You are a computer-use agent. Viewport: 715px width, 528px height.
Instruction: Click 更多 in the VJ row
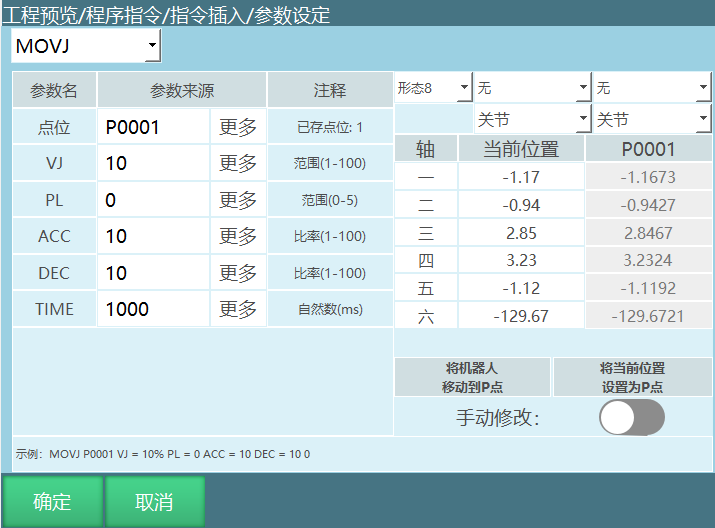[x=238, y=163]
